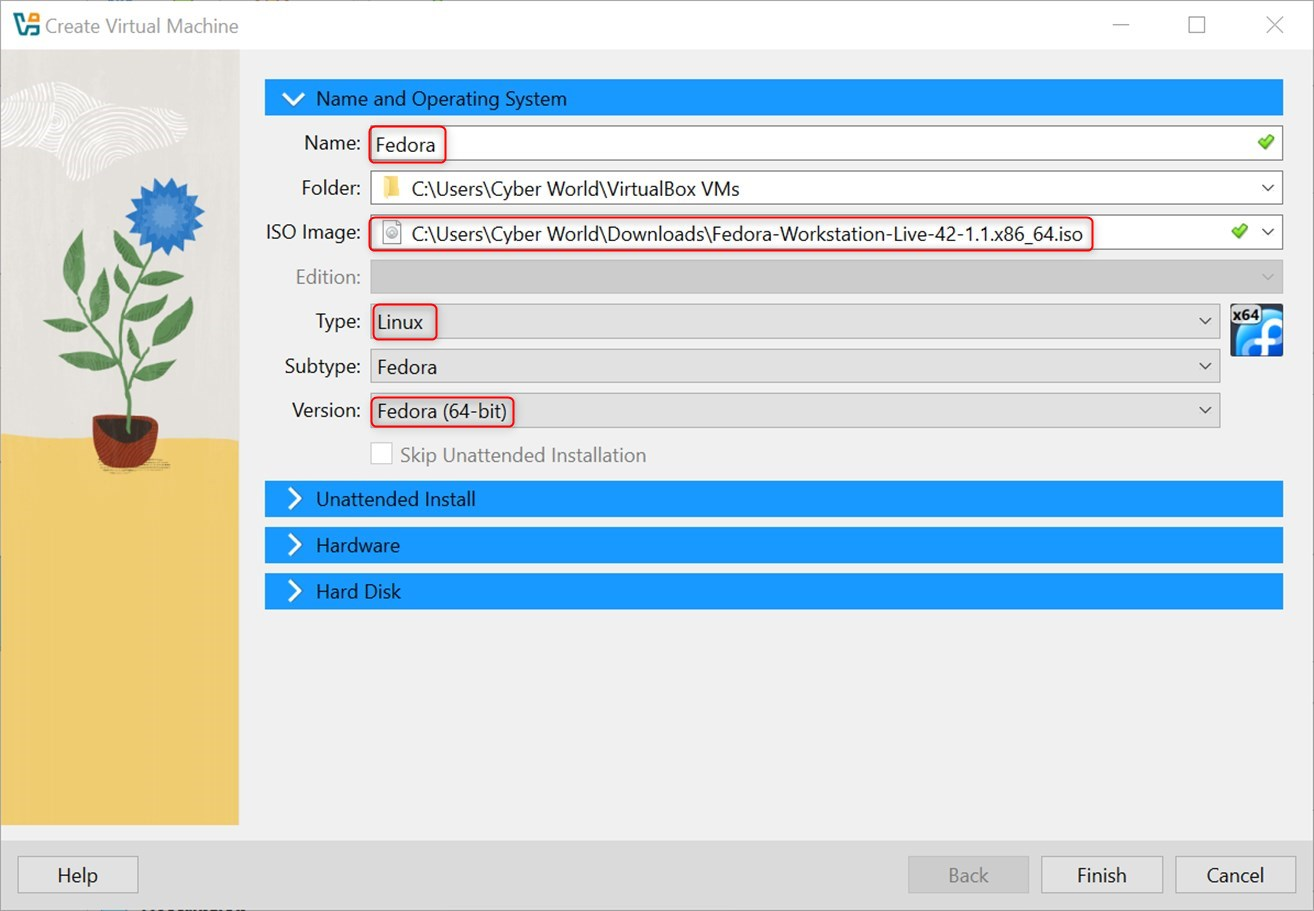Click the Version: label
The image size is (1314, 911).
tap(326, 410)
